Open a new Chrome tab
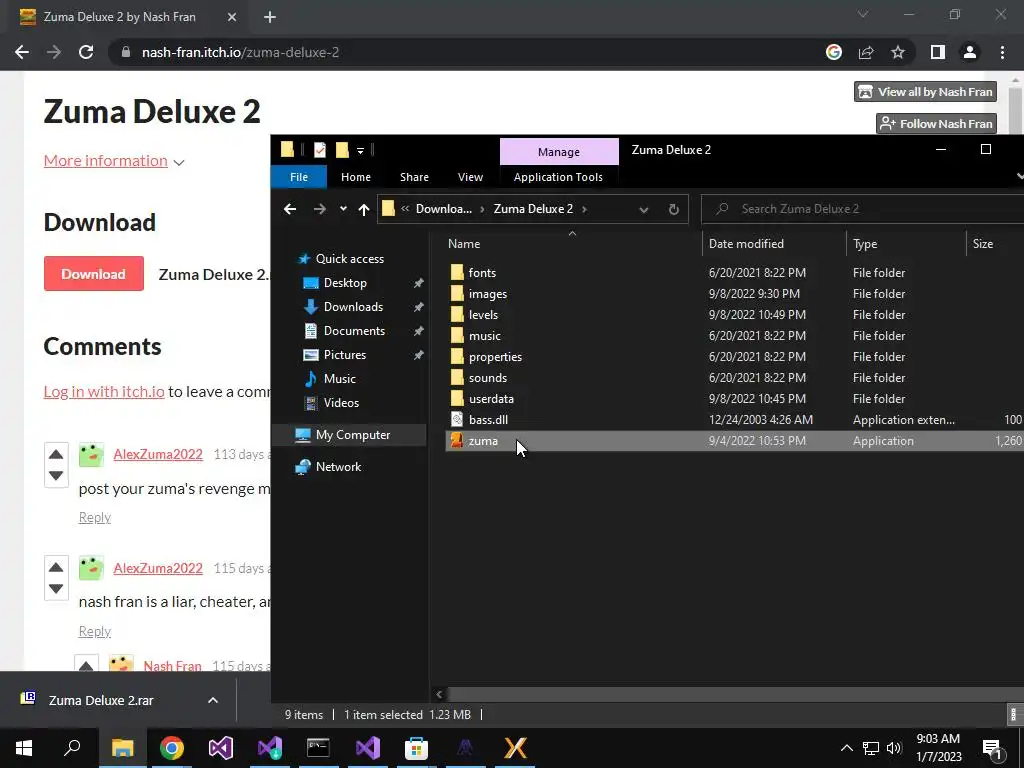This screenshot has height=768, width=1024. pos(270,17)
